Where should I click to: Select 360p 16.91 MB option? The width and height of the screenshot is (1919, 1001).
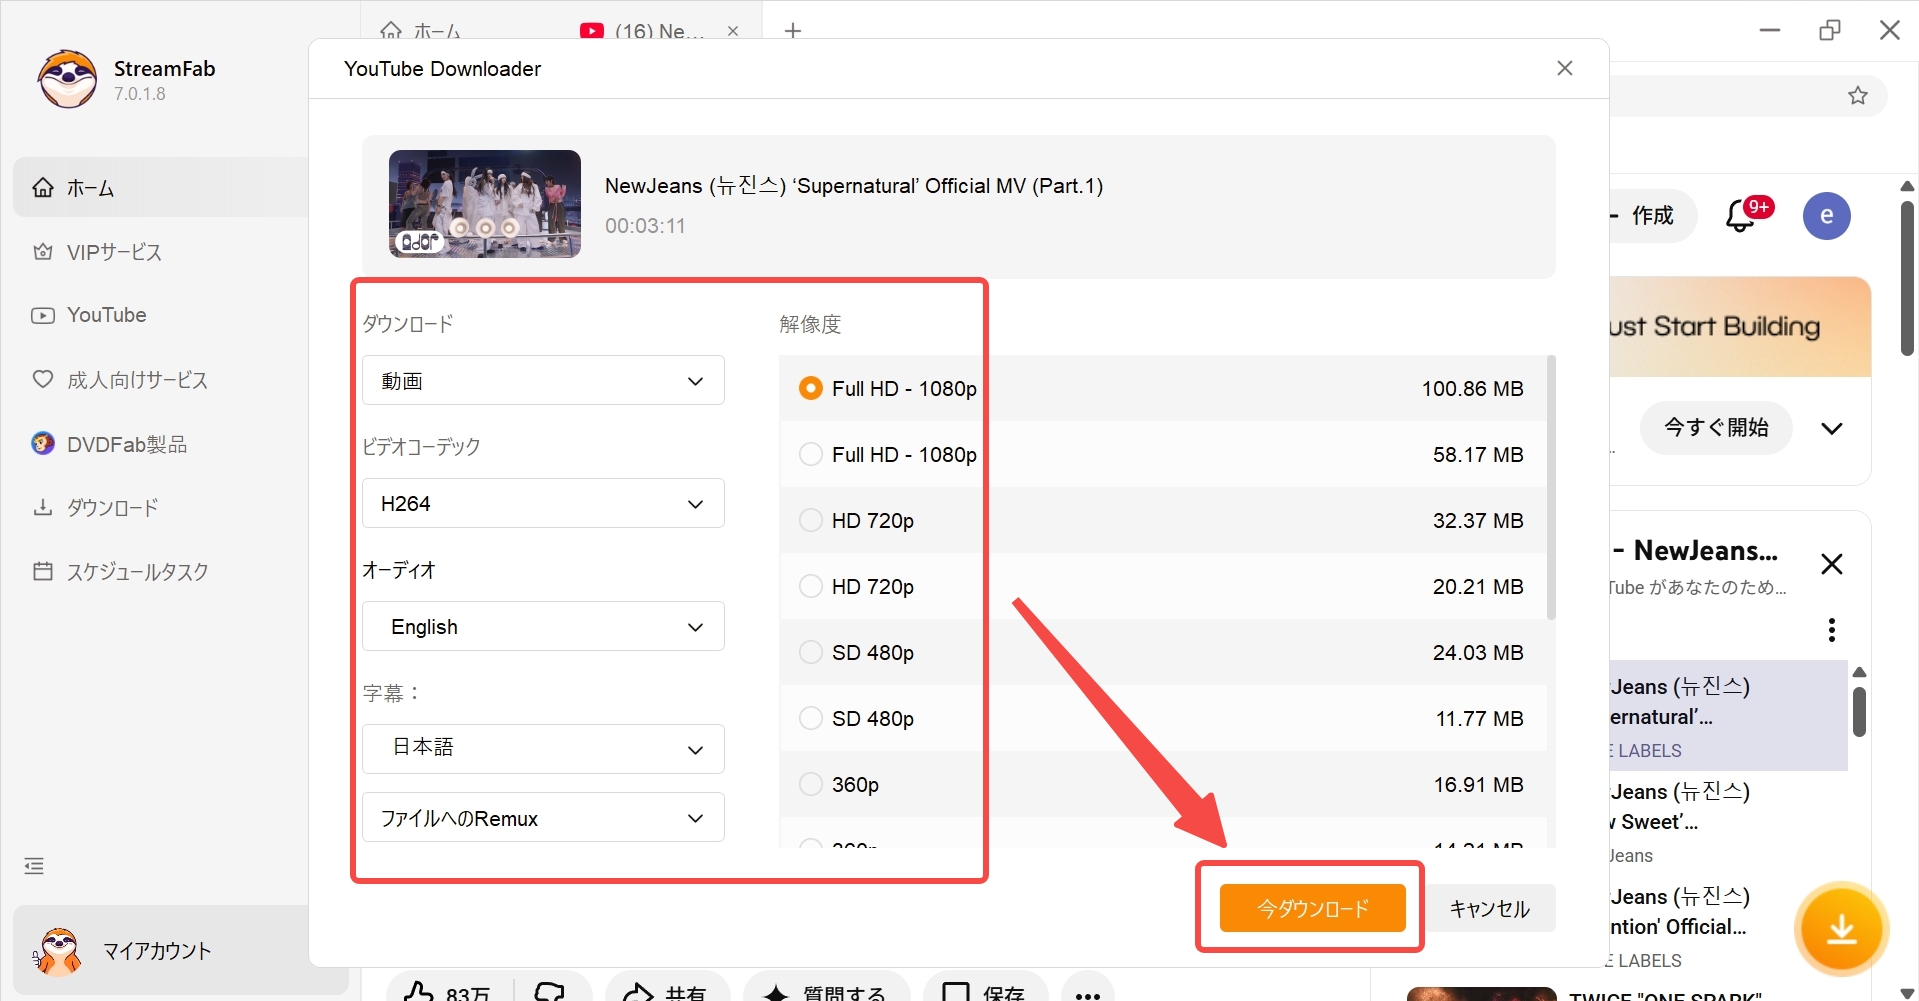1162,784
